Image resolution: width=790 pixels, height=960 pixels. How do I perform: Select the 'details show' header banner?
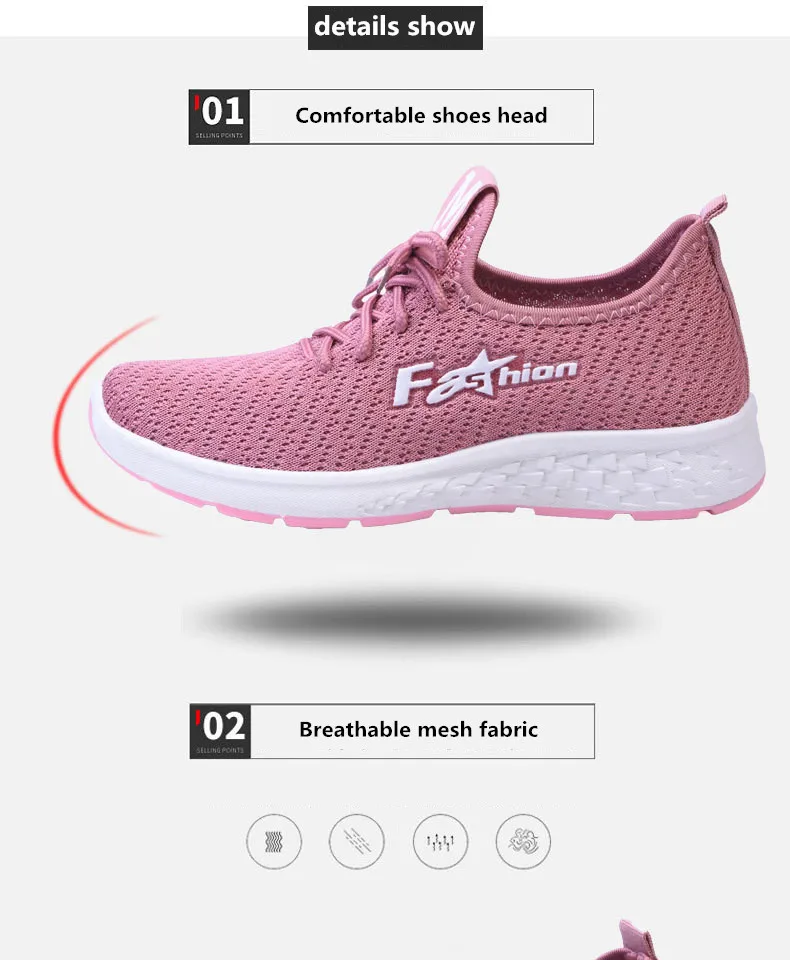pos(395,28)
